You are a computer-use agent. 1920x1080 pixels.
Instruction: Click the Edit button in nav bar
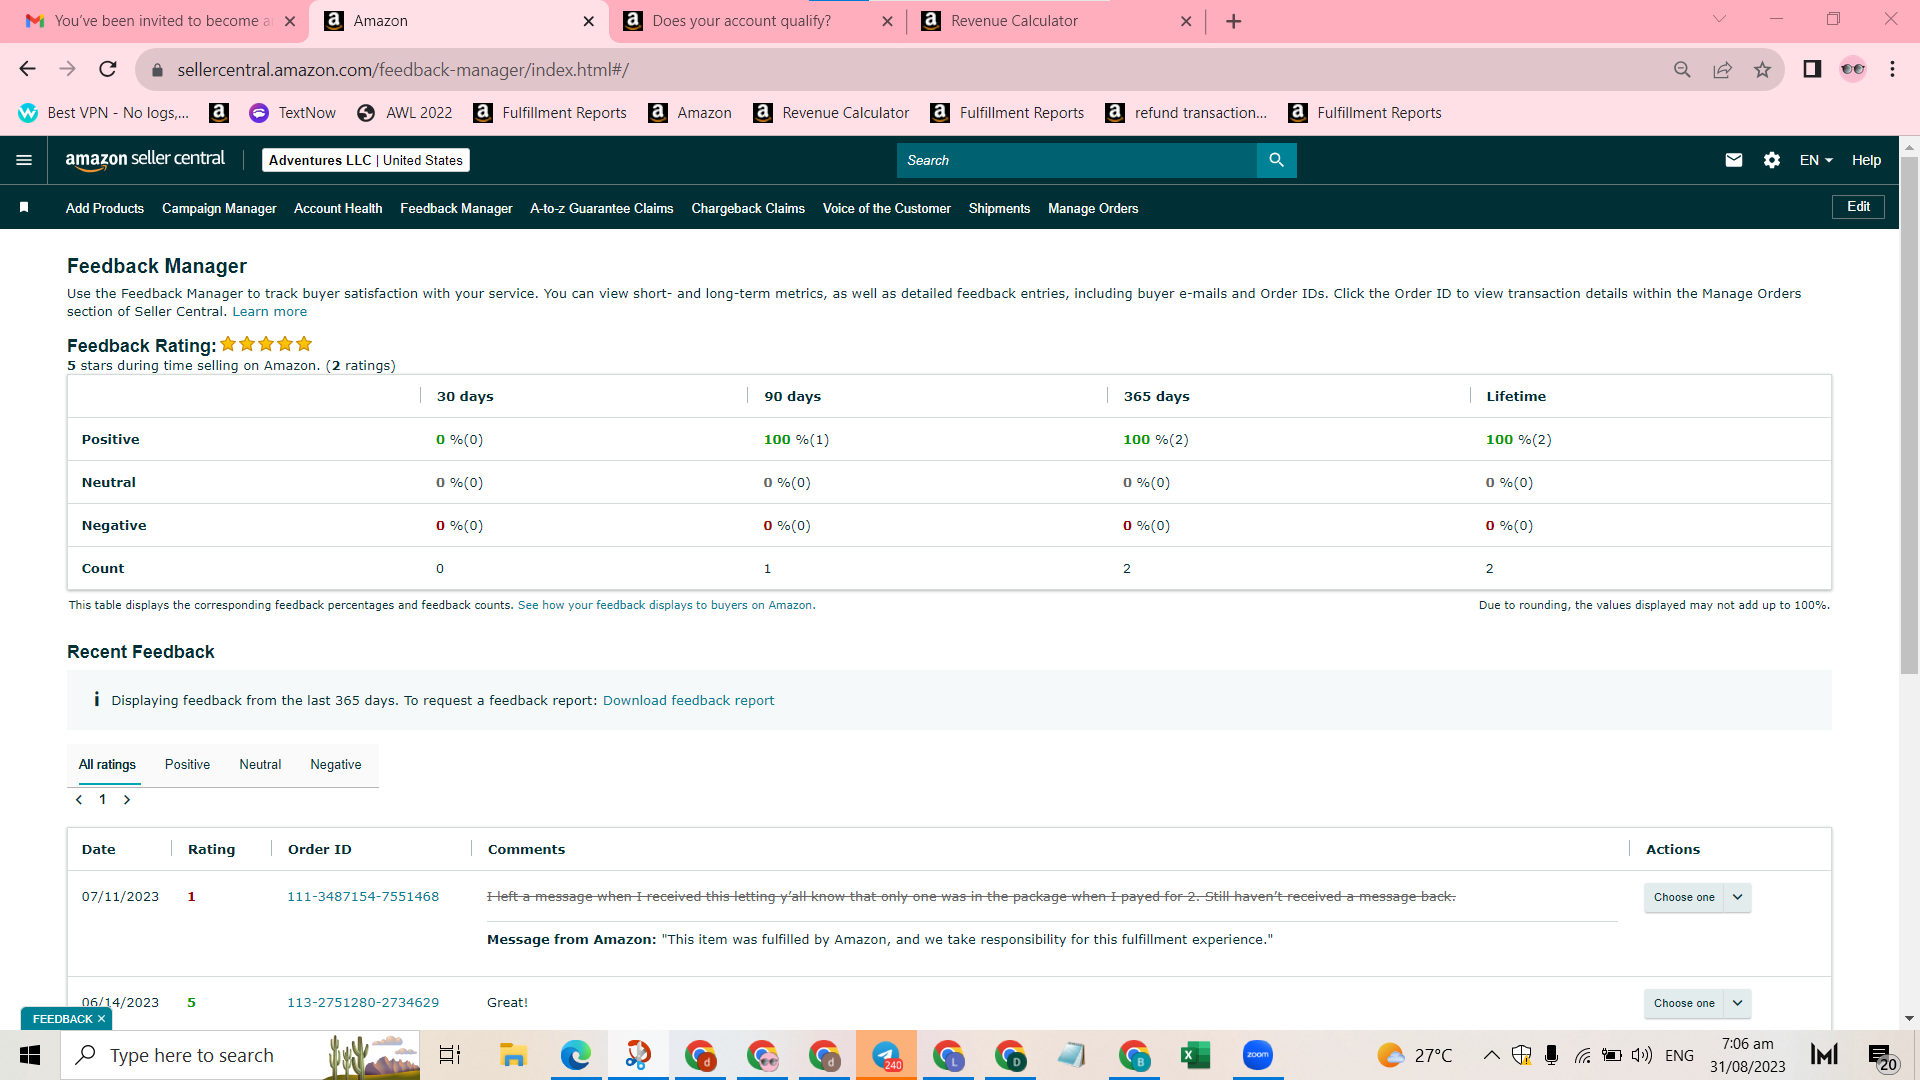click(1858, 206)
